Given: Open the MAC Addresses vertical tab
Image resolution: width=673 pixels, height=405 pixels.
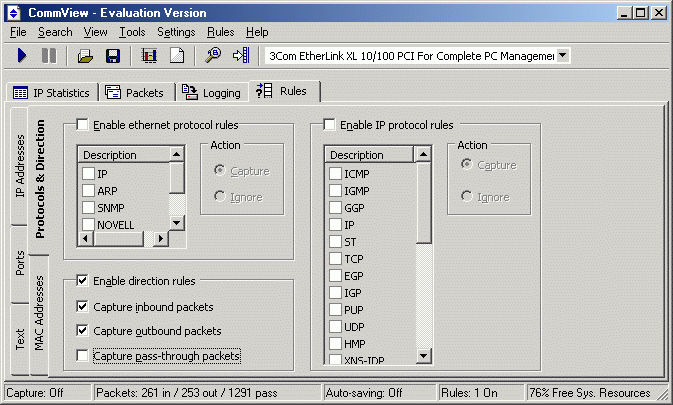Looking at the screenshot, I should click(x=39, y=313).
